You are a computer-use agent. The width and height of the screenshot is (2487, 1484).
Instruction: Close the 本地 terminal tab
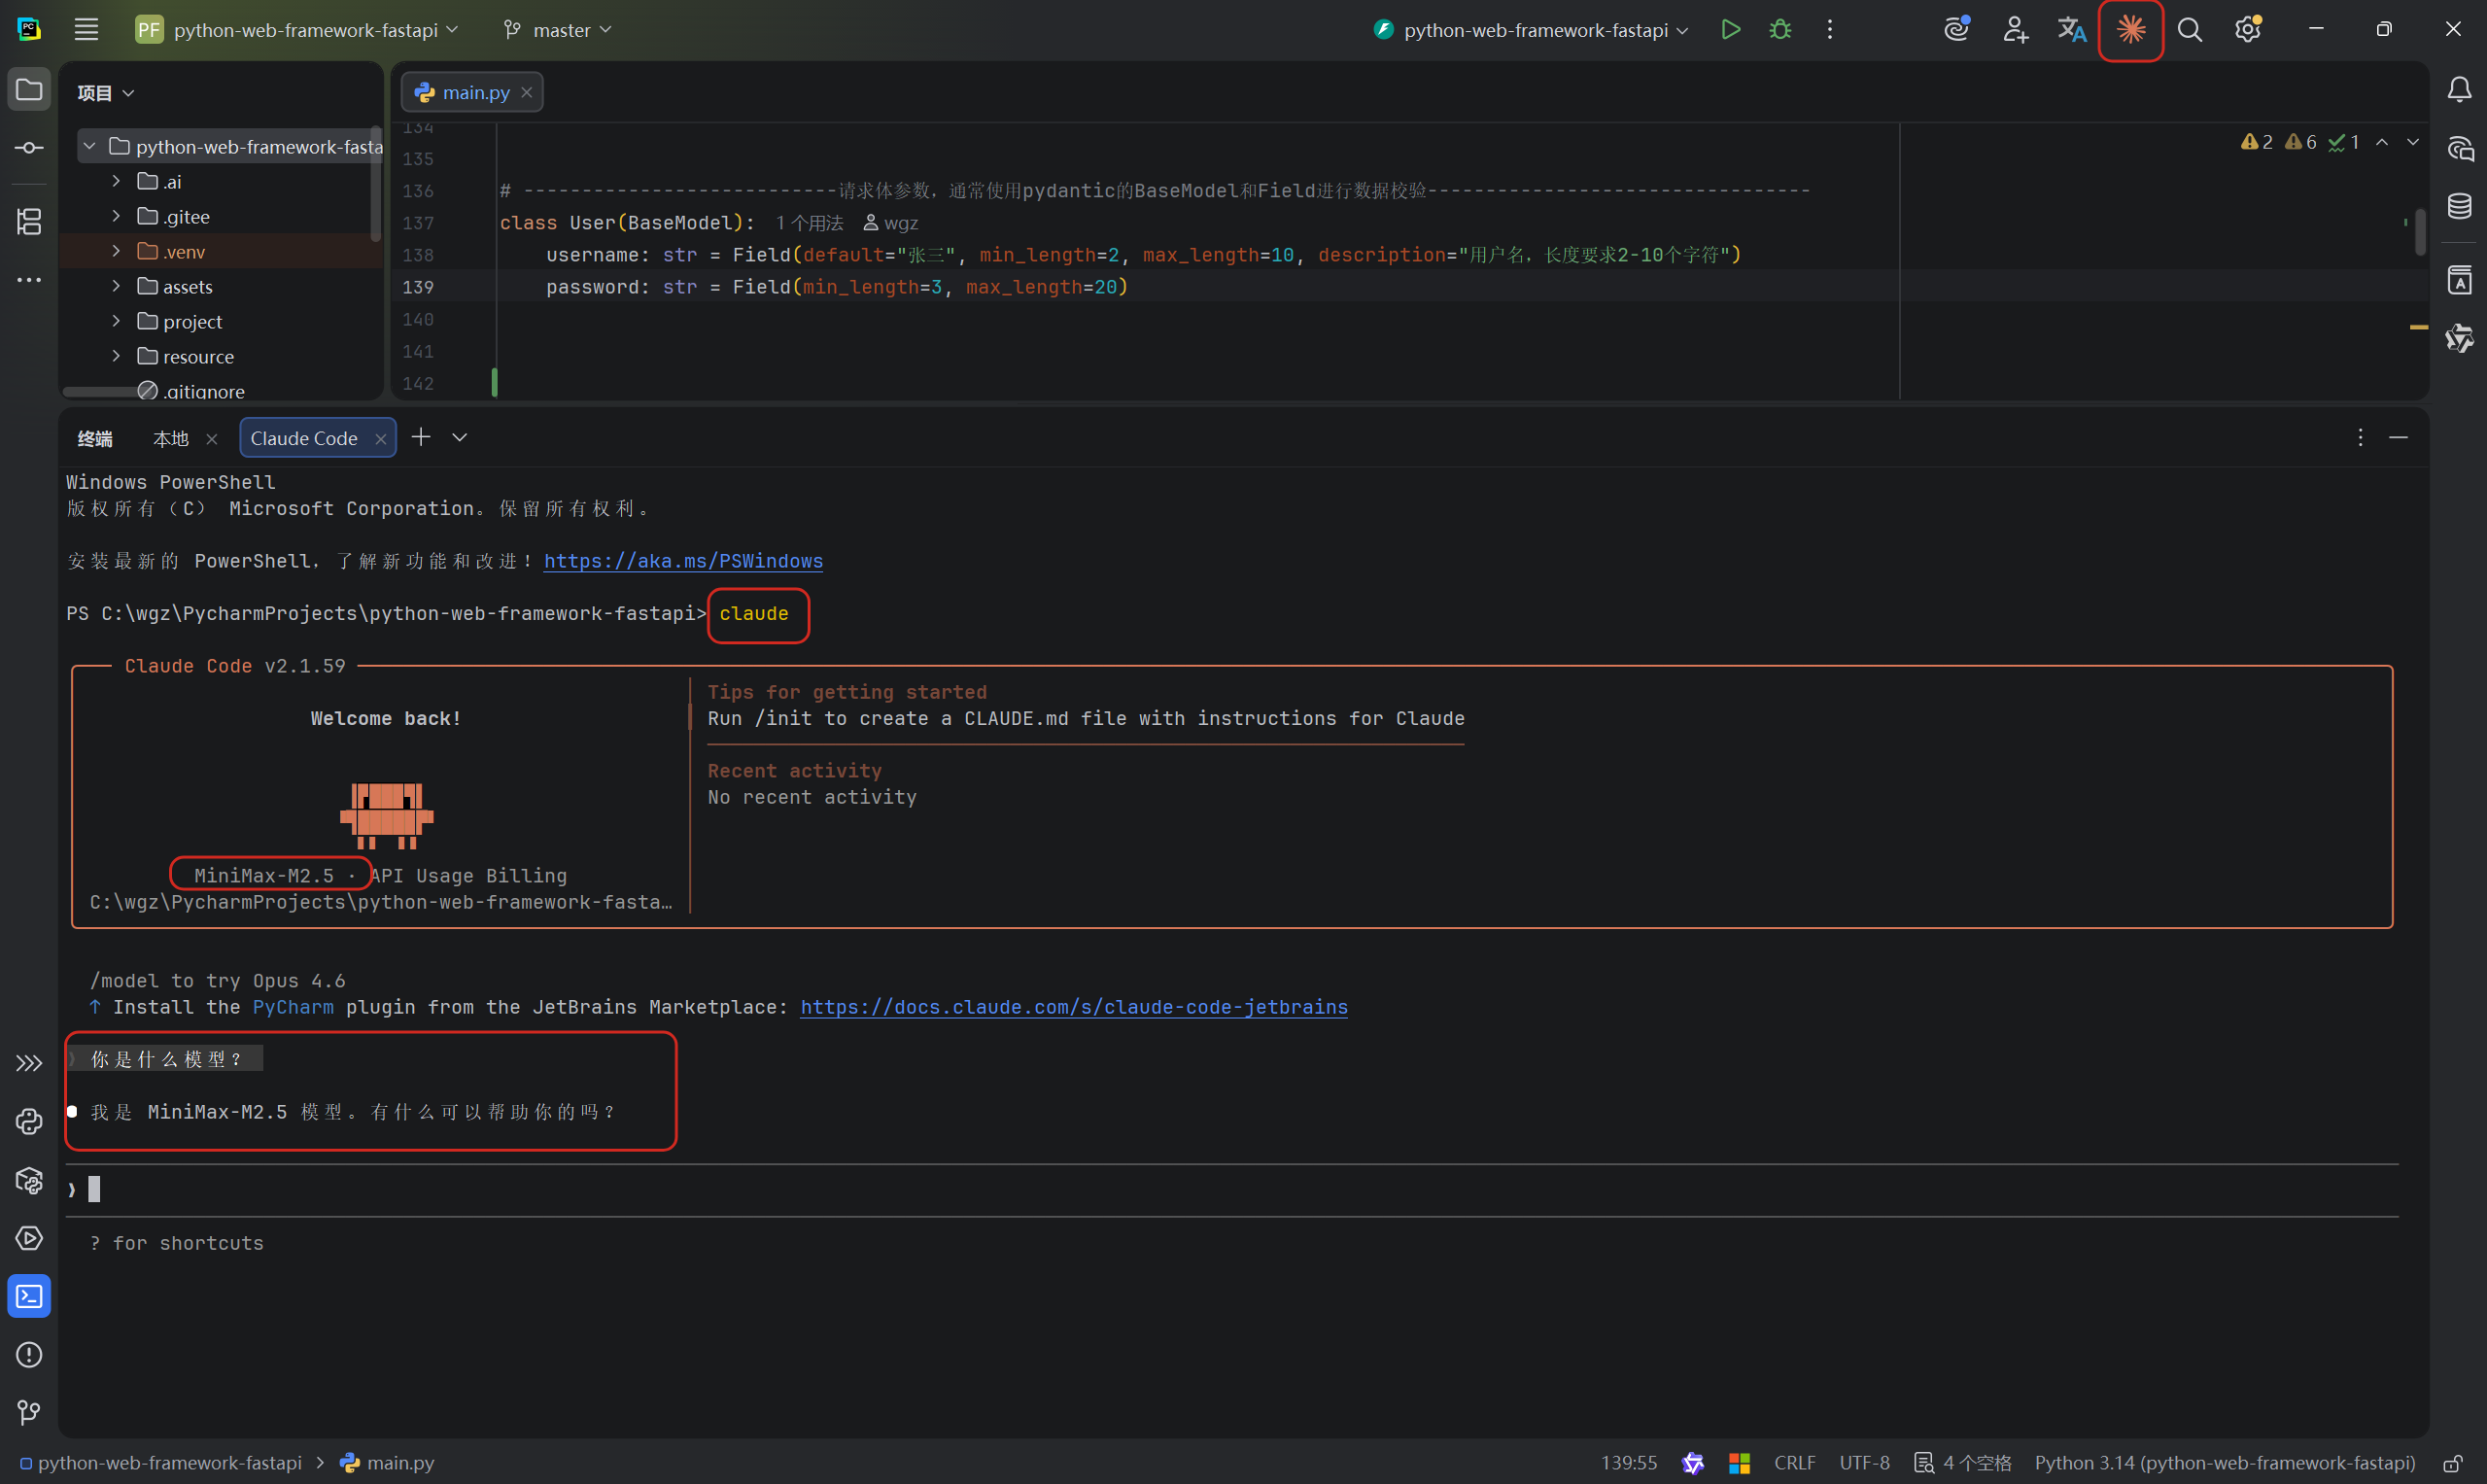212,439
